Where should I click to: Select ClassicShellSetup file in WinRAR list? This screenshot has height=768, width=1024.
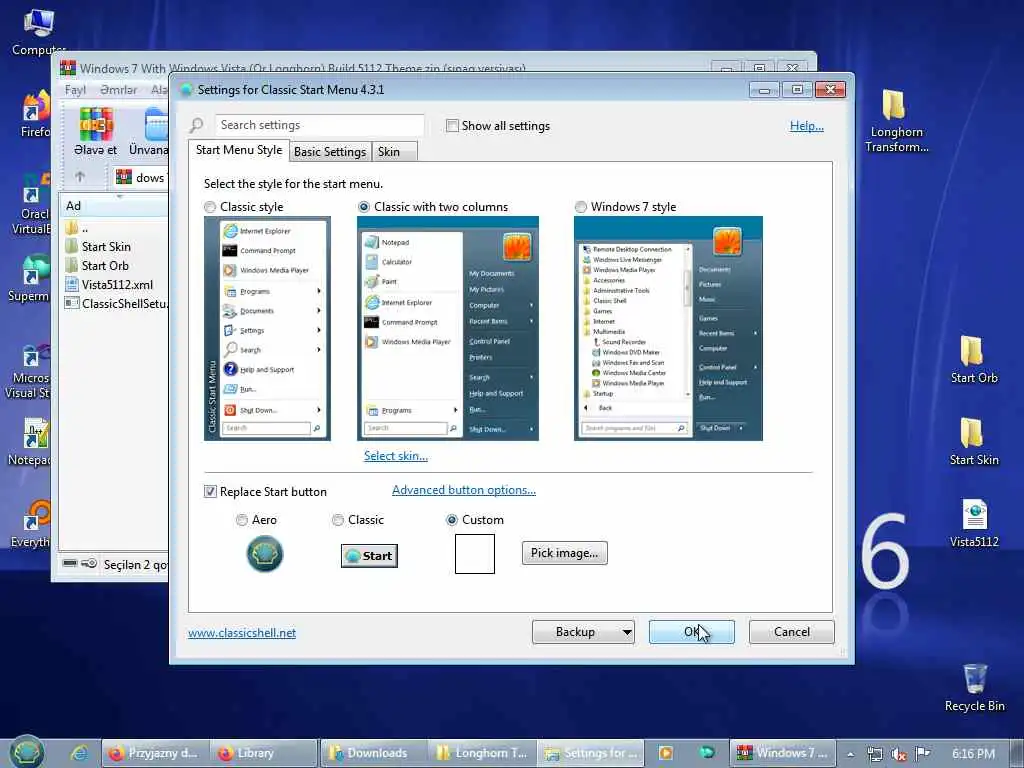click(116, 304)
